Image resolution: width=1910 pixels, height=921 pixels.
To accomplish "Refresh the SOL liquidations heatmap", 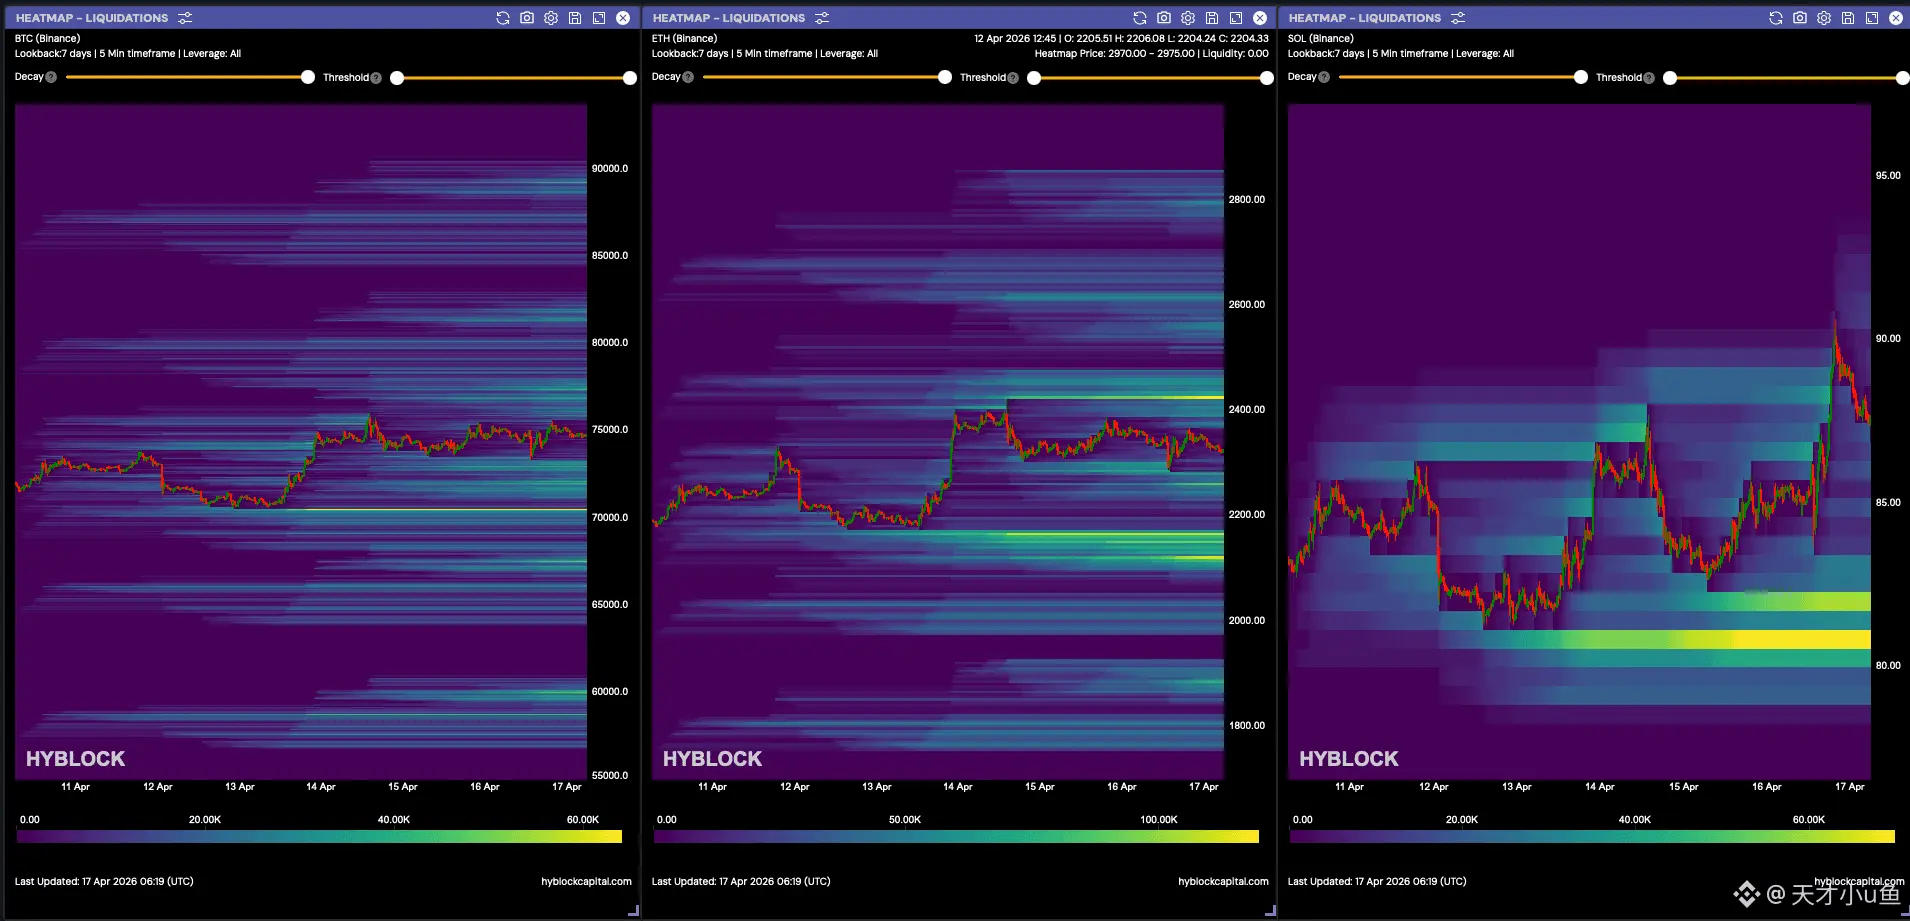I will point(1776,18).
